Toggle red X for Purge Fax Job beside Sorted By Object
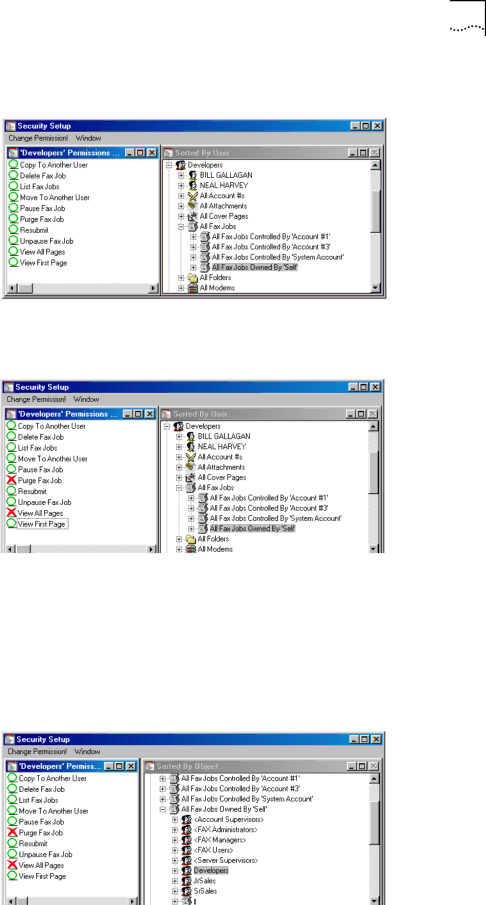 click(x=12, y=833)
